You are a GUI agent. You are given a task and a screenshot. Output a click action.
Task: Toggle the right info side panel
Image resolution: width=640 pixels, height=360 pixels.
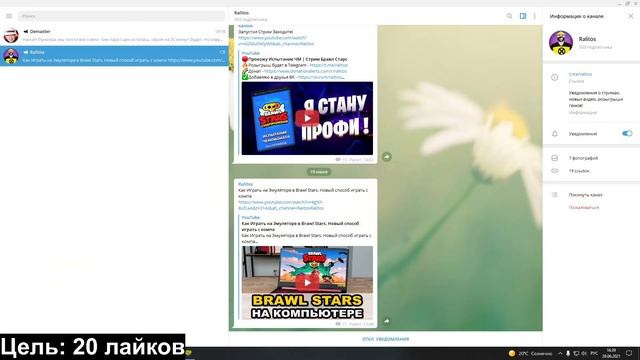[523, 16]
